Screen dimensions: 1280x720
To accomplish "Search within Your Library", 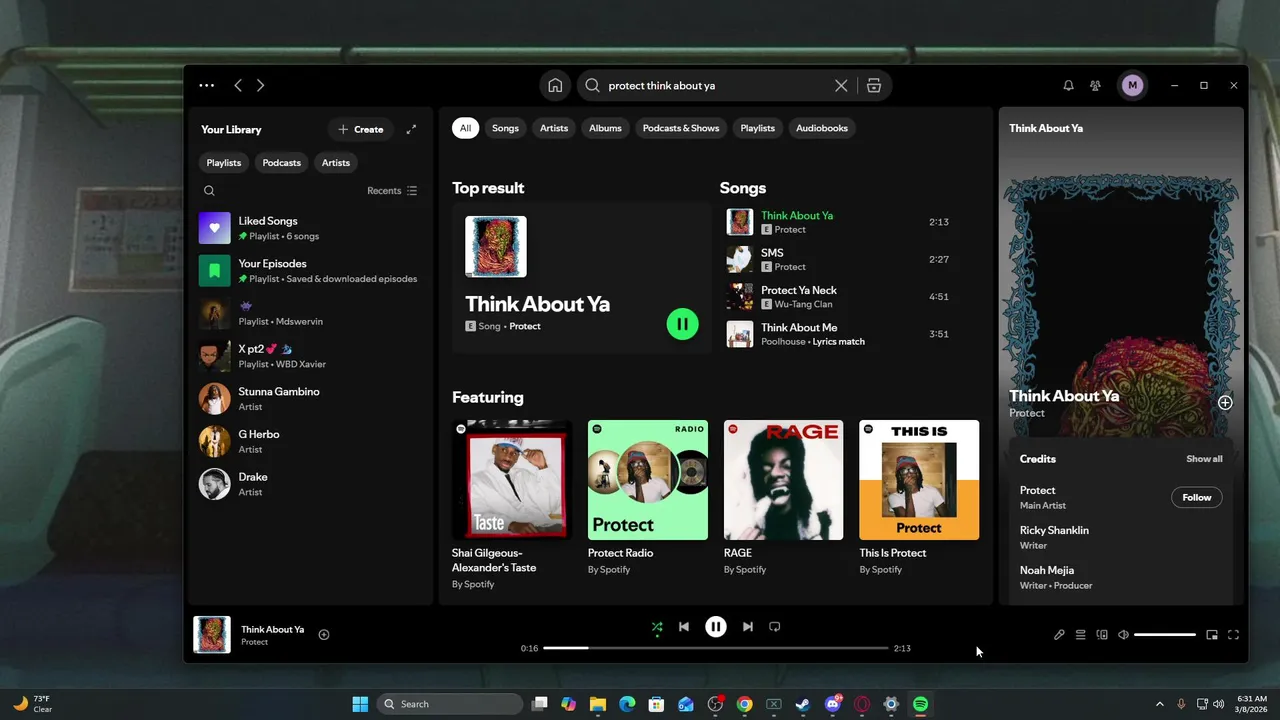I will 209,191.
